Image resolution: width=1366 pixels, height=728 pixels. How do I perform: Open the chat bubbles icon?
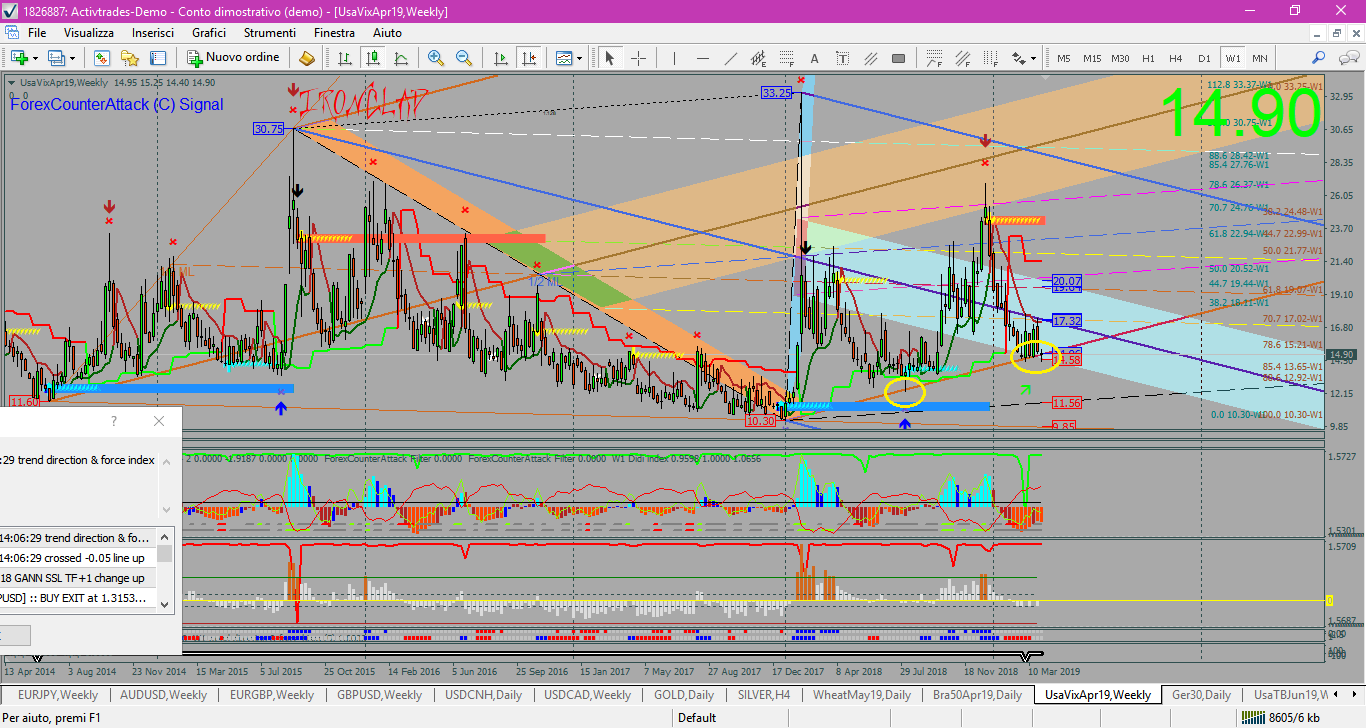click(x=1347, y=58)
